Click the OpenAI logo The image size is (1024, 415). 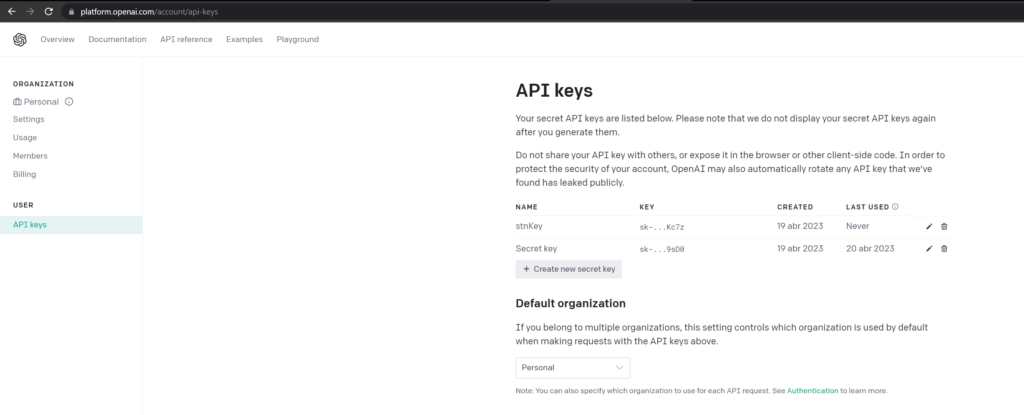coord(20,40)
